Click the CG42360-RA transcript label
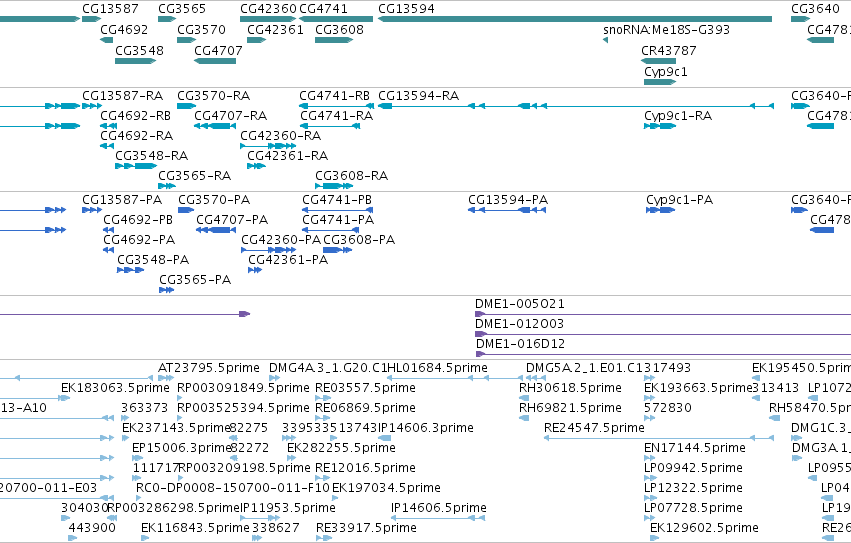The width and height of the screenshot is (851, 543). 281,136
